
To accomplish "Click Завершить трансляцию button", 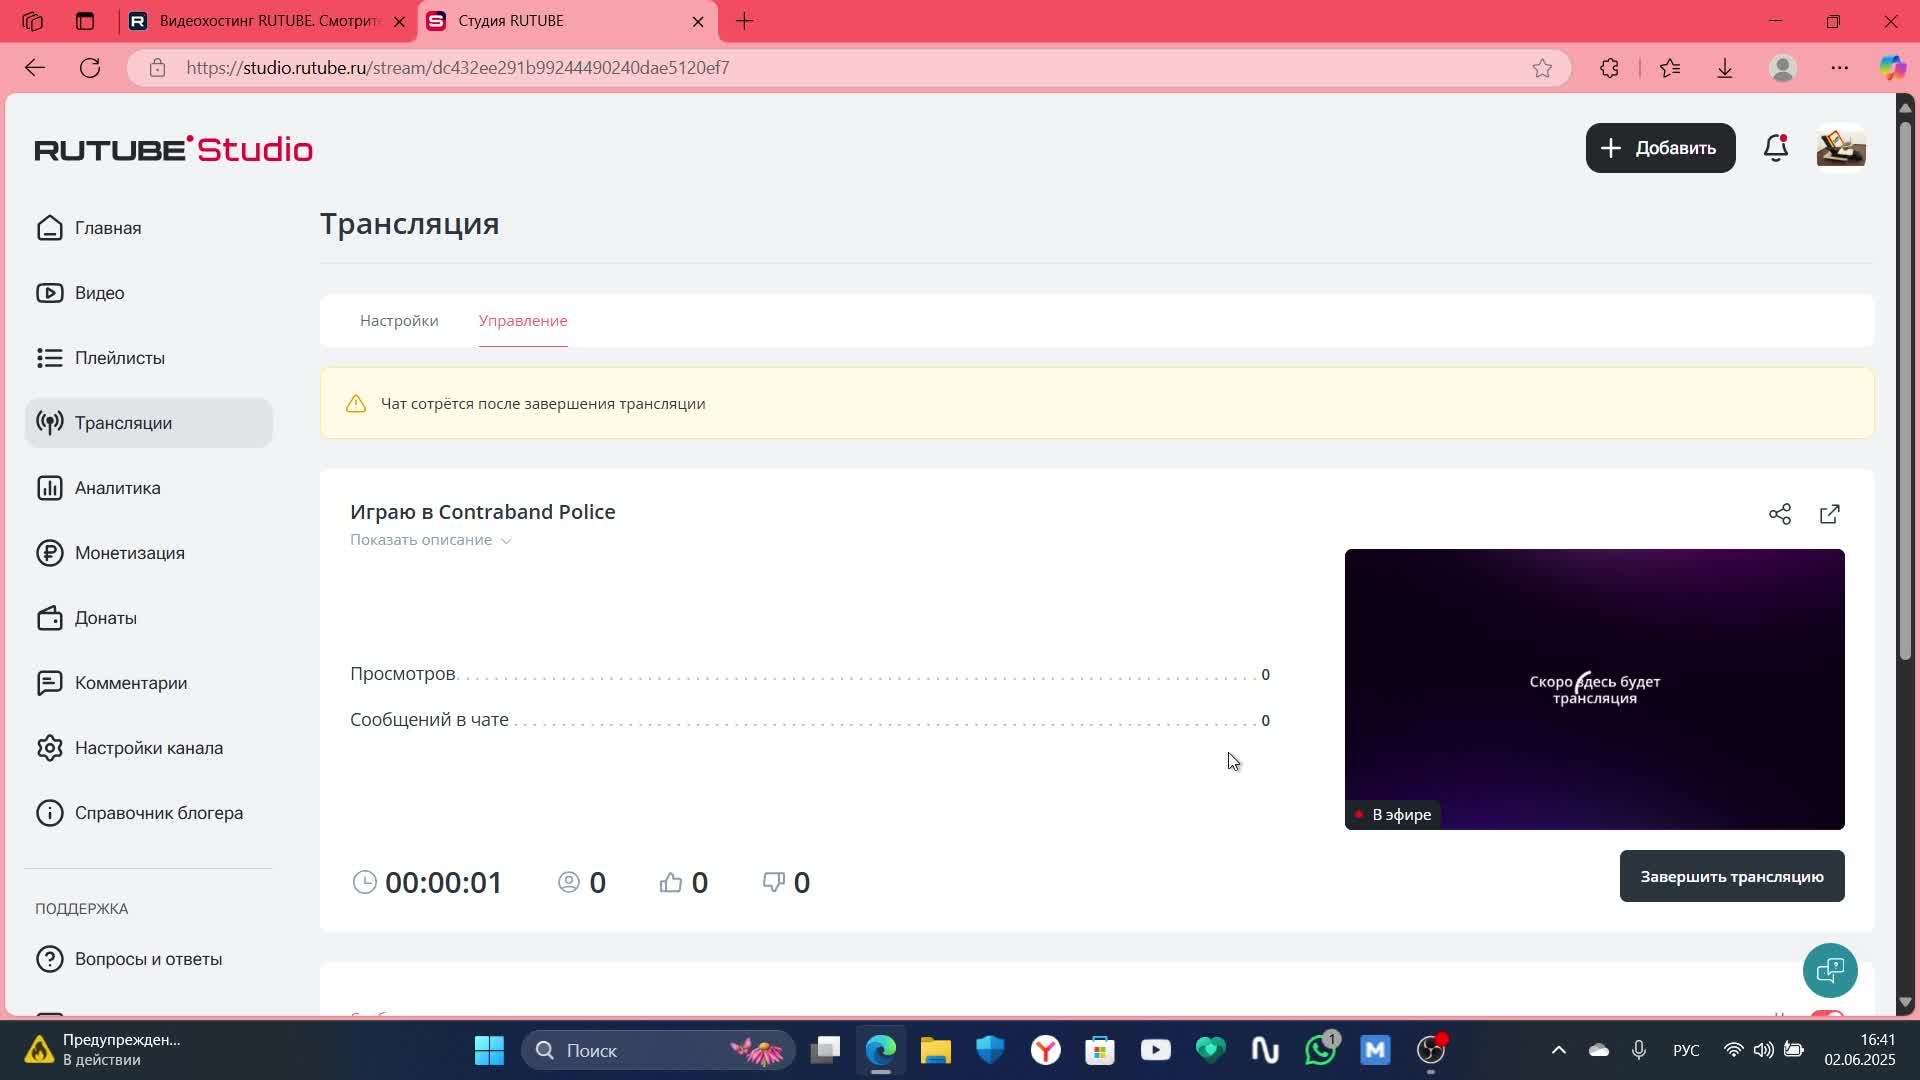I will (x=1731, y=876).
